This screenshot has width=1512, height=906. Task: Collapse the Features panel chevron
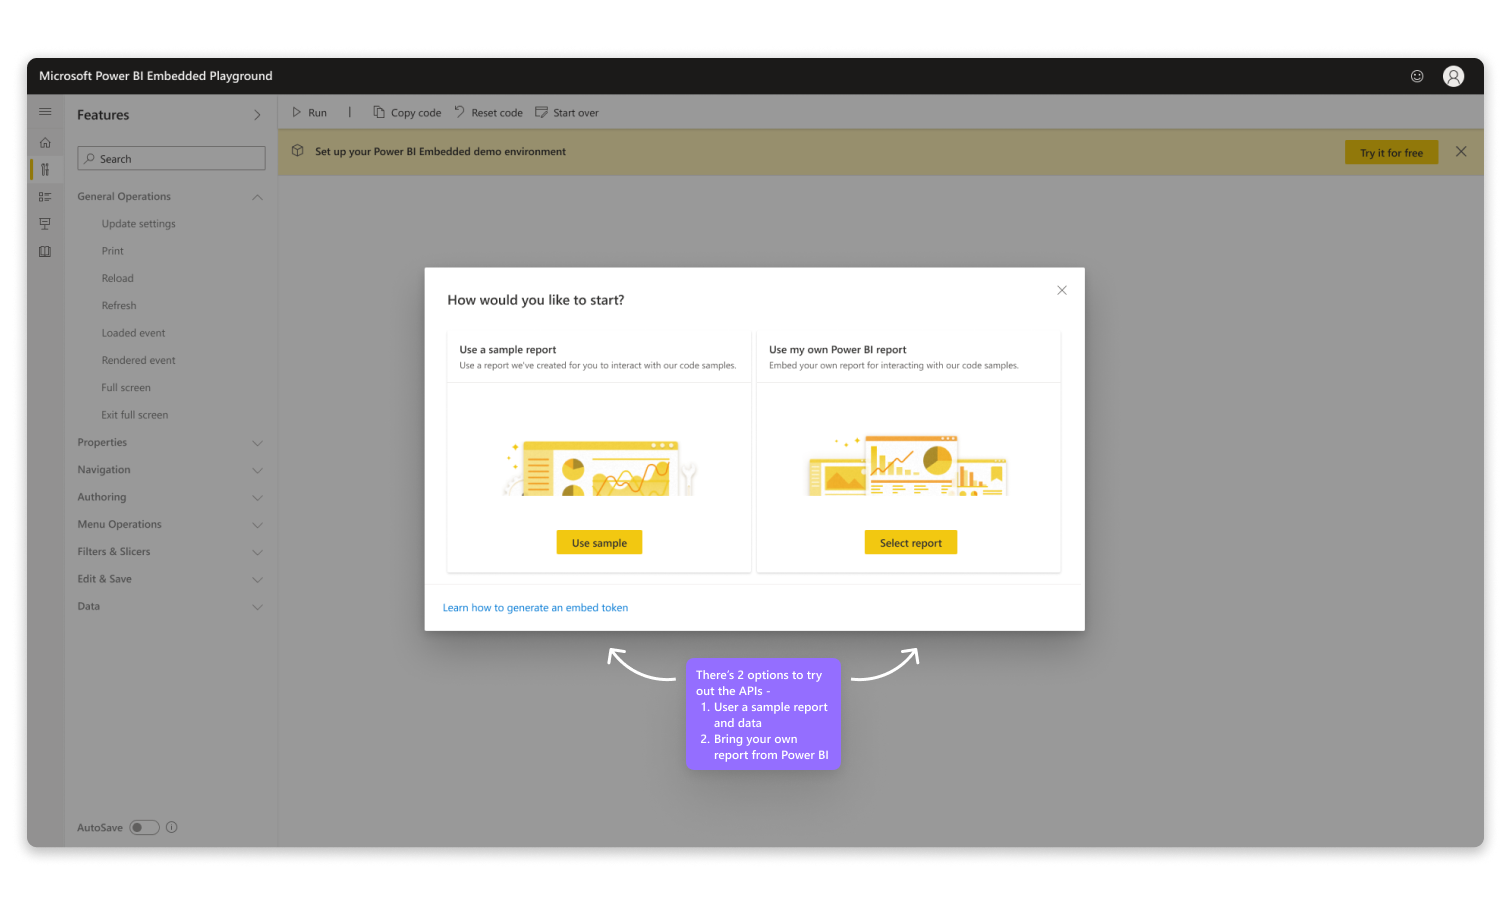(257, 115)
